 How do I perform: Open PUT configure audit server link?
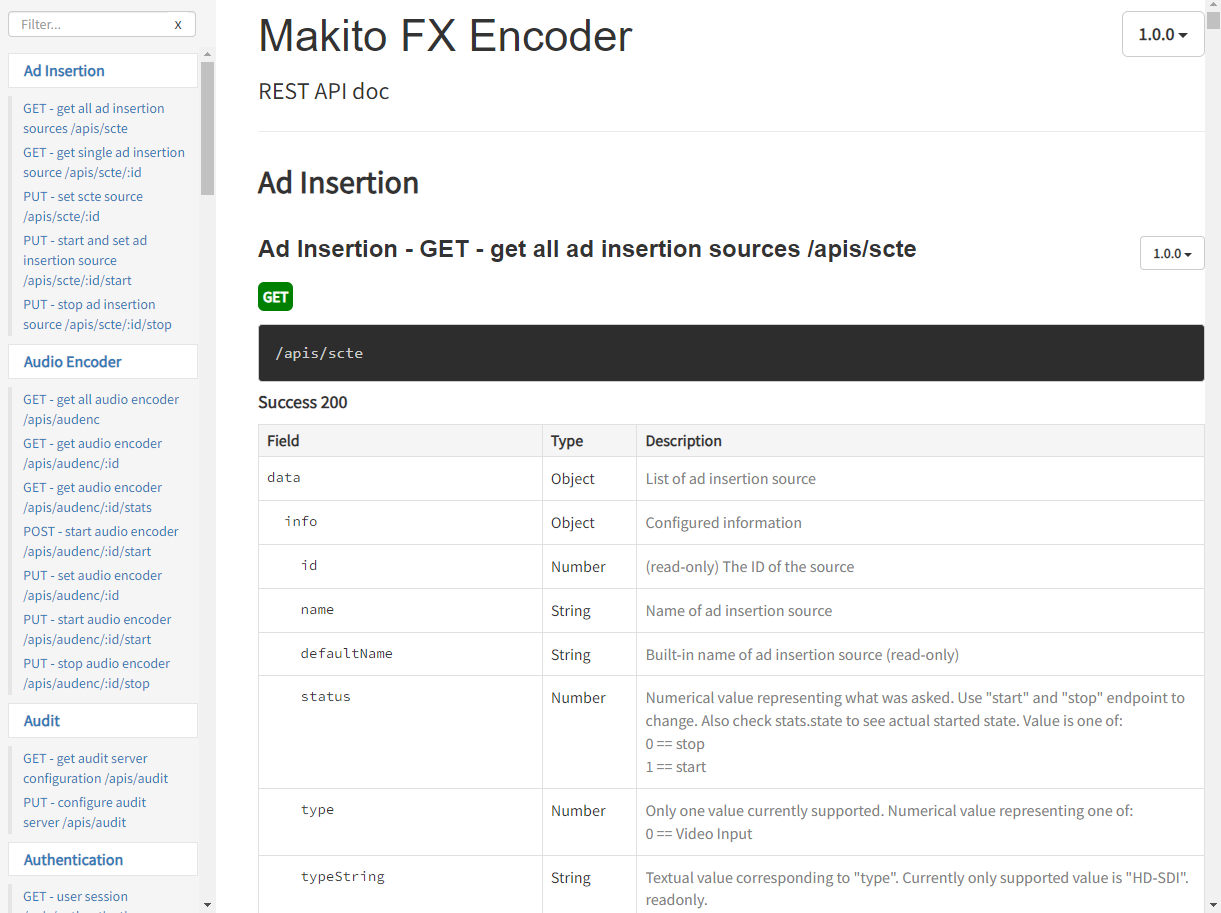[85, 812]
